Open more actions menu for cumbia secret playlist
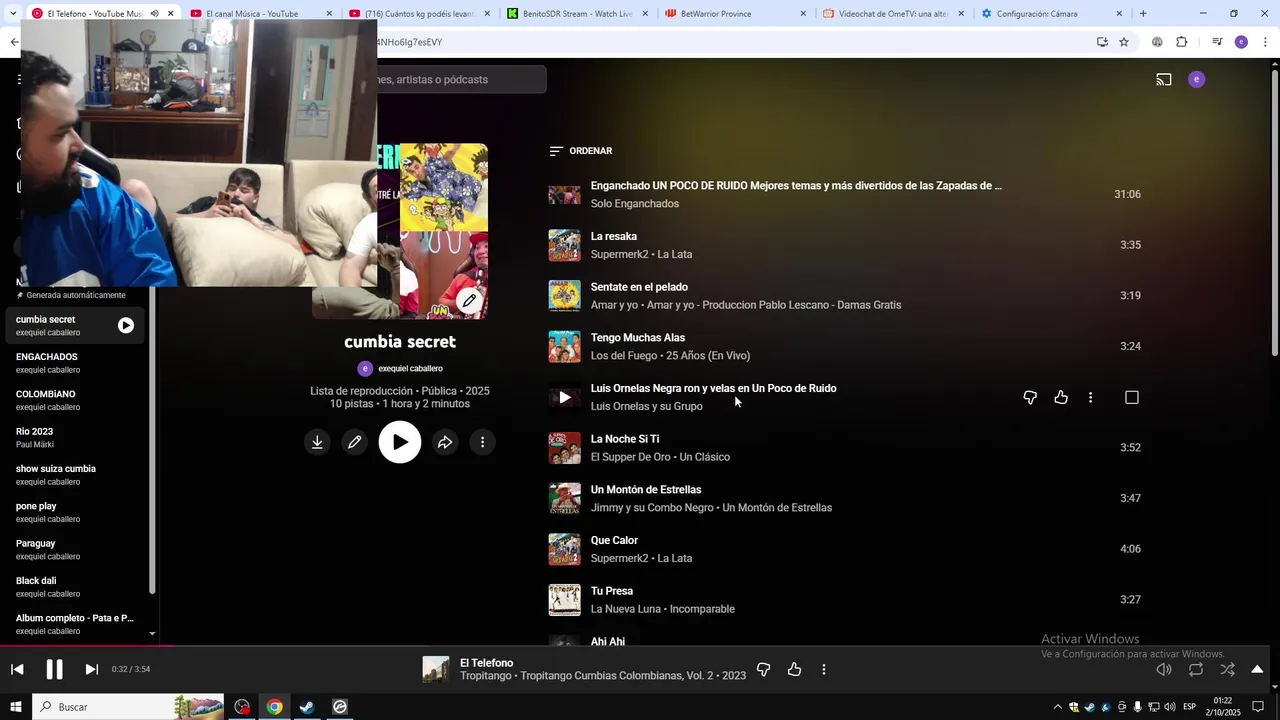The width and height of the screenshot is (1280, 720). click(x=482, y=442)
